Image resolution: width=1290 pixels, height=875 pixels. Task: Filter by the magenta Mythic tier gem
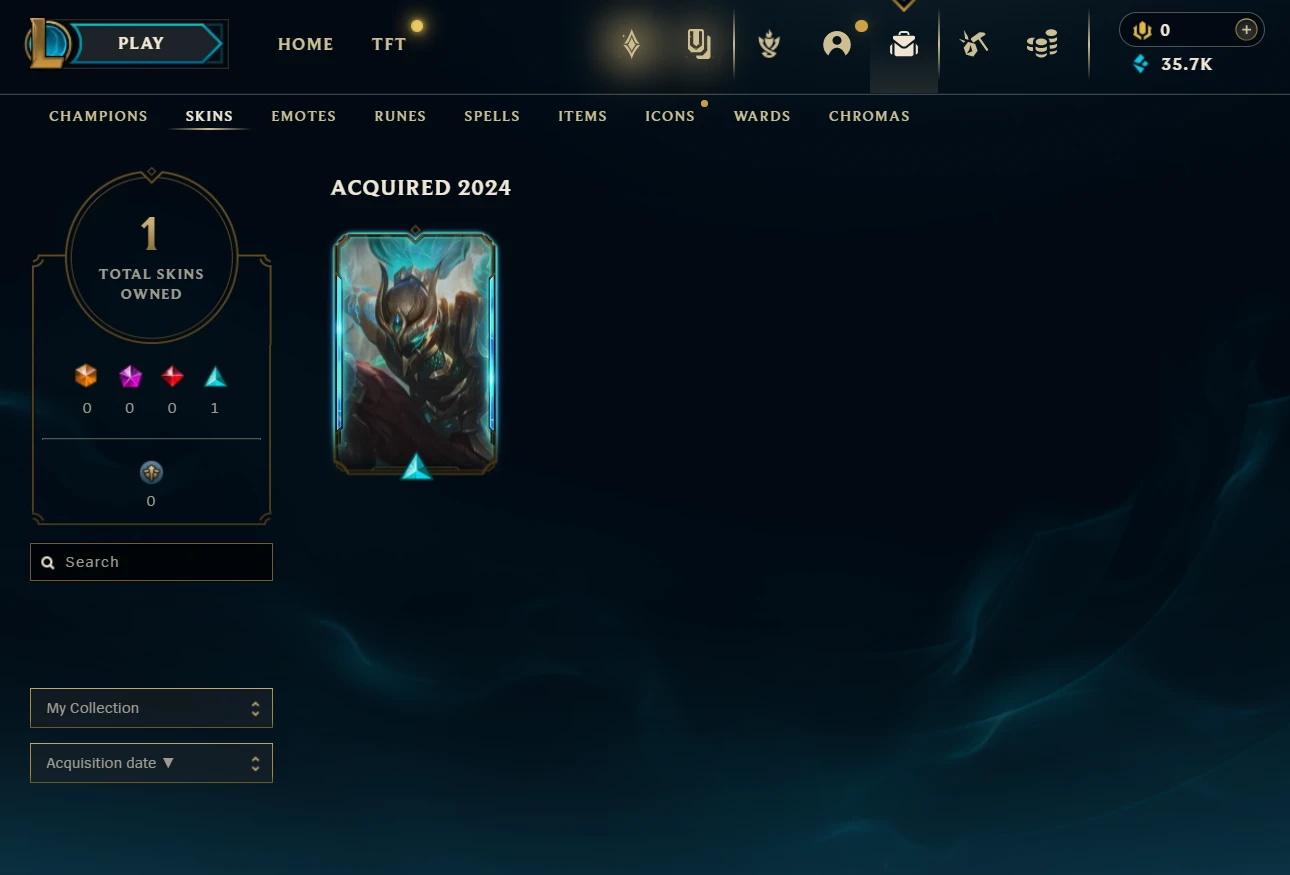pos(130,376)
